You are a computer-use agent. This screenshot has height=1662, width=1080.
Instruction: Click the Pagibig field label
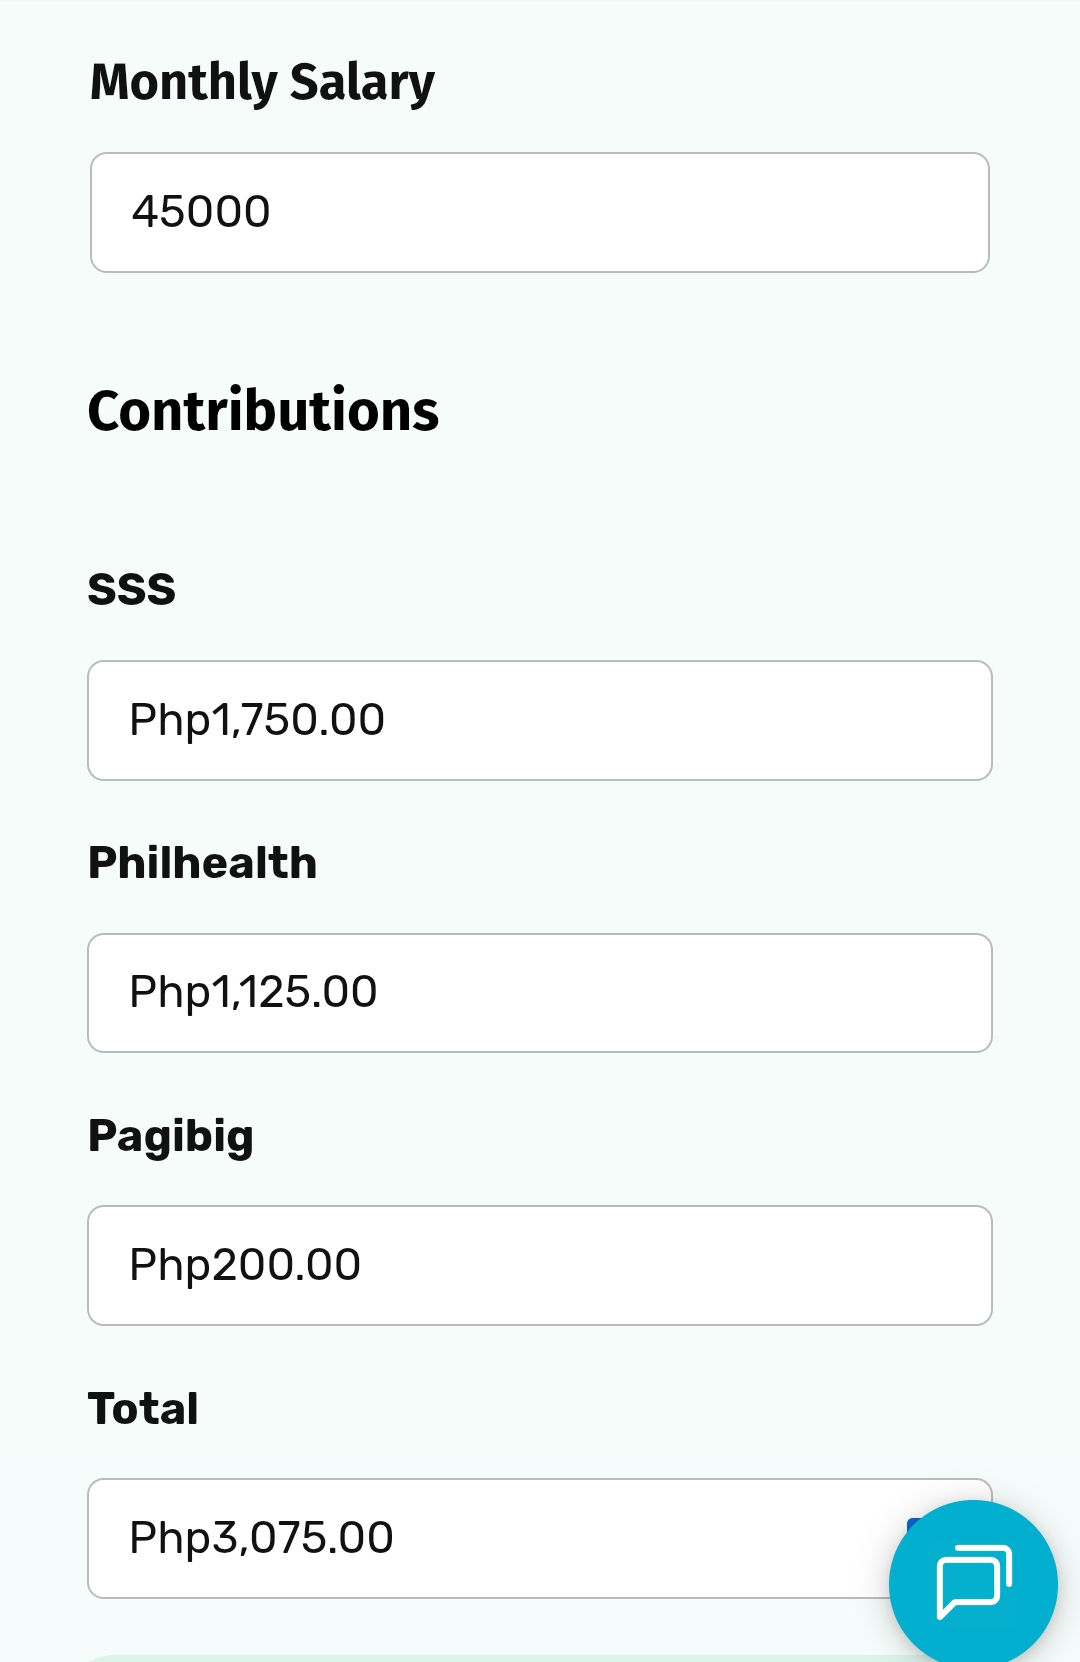pos(171,1136)
